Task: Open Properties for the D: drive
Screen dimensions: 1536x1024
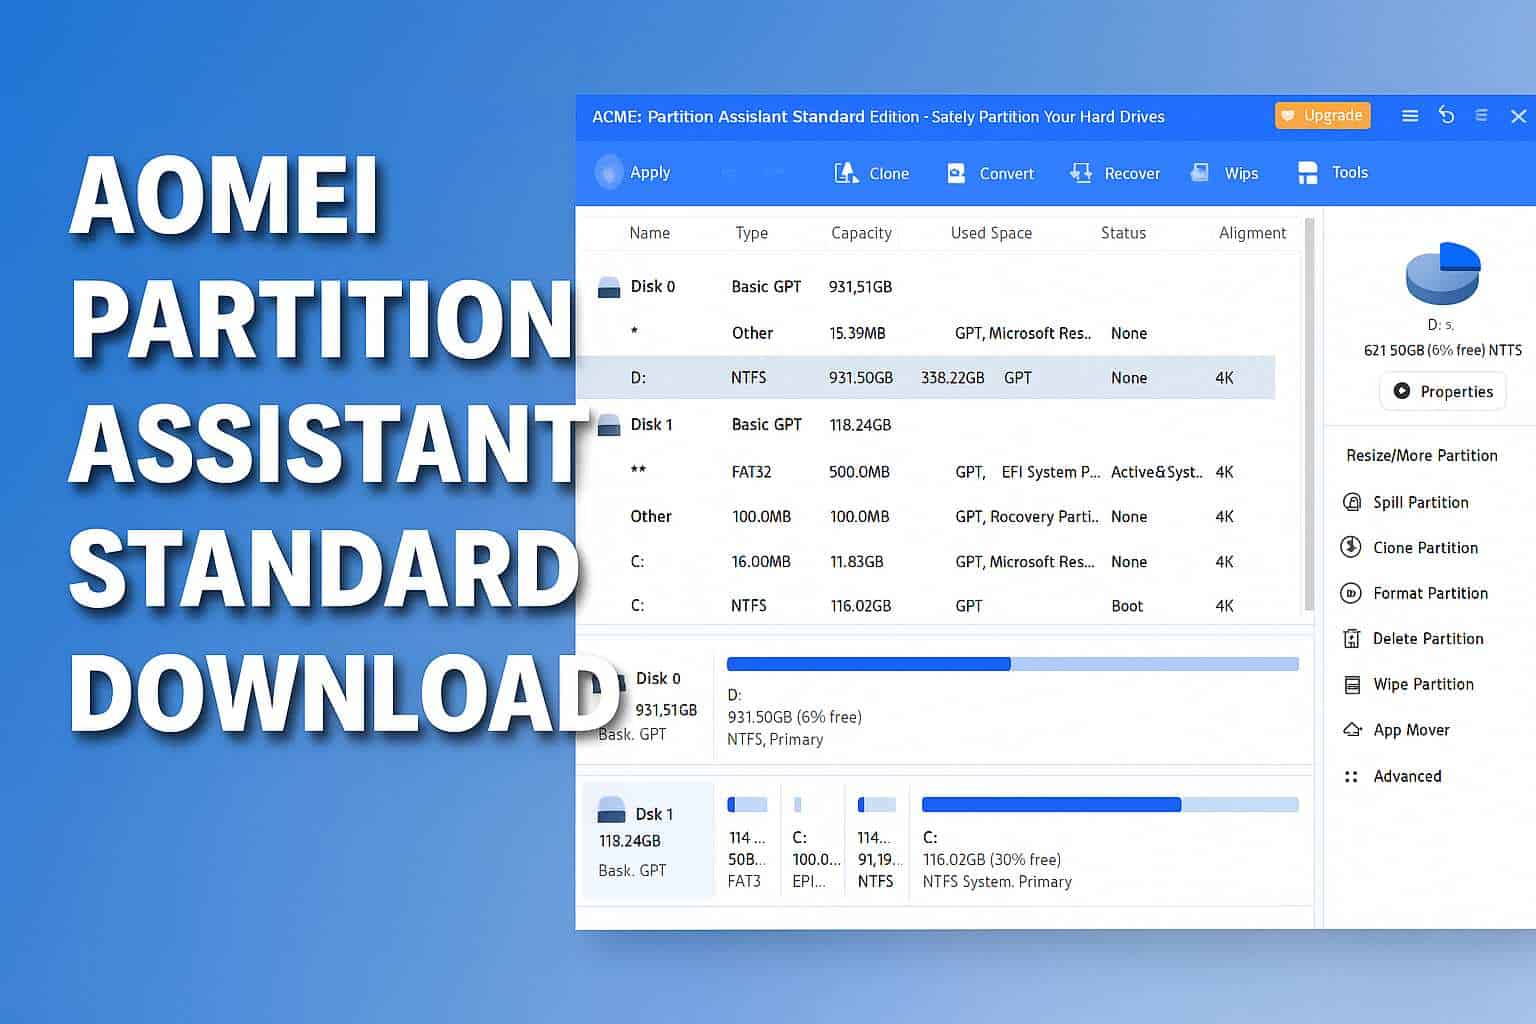Action: pos(1442,391)
